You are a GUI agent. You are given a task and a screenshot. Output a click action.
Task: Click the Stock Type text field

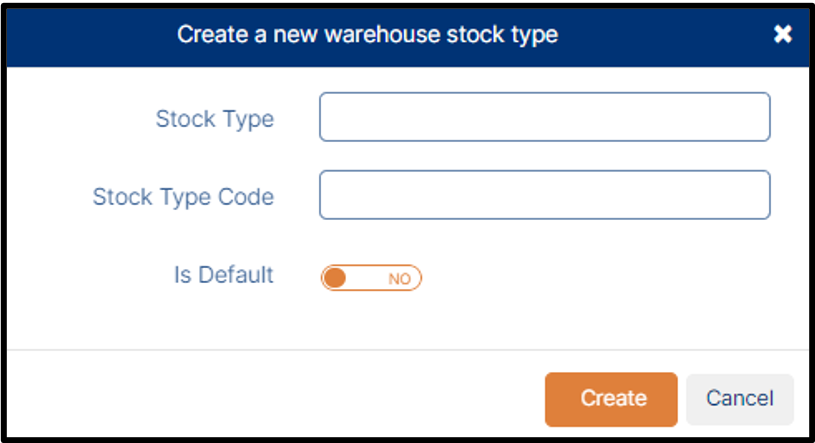pos(544,118)
